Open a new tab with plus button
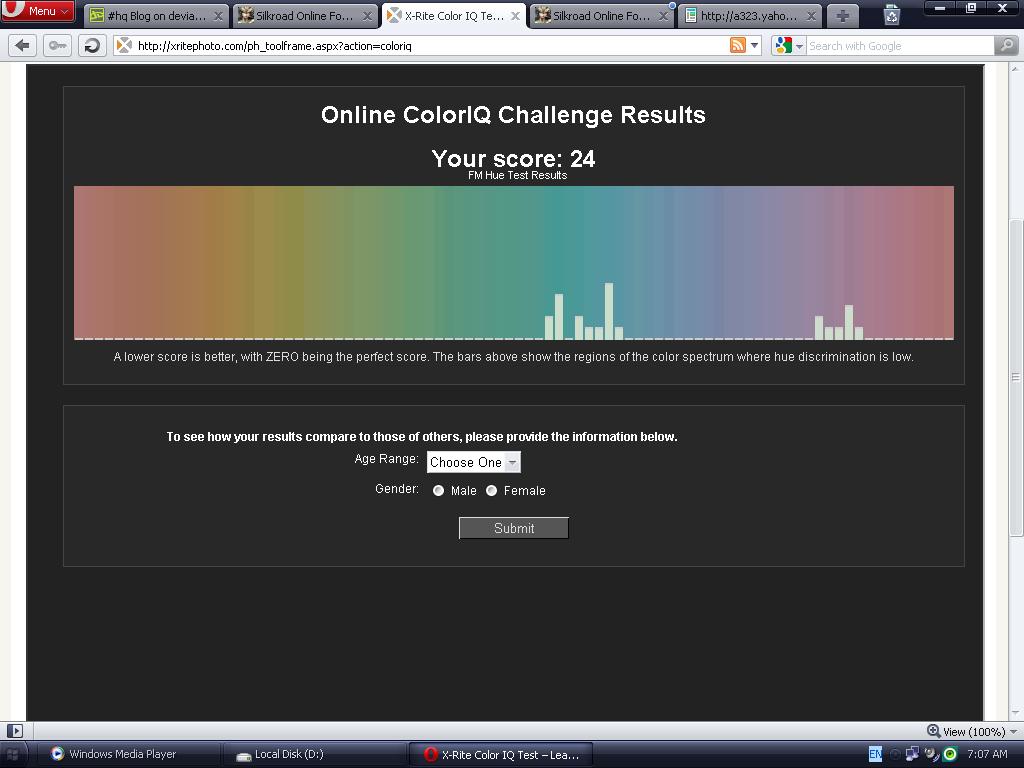1024x768 pixels. pyautogui.click(x=842, y=16)
